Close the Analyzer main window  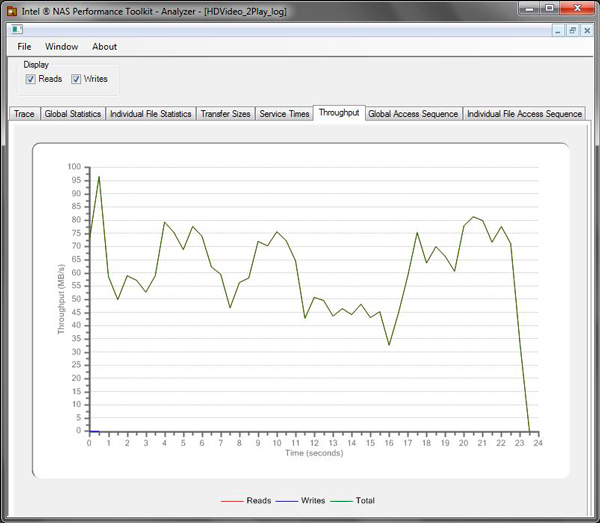(577, 8)
